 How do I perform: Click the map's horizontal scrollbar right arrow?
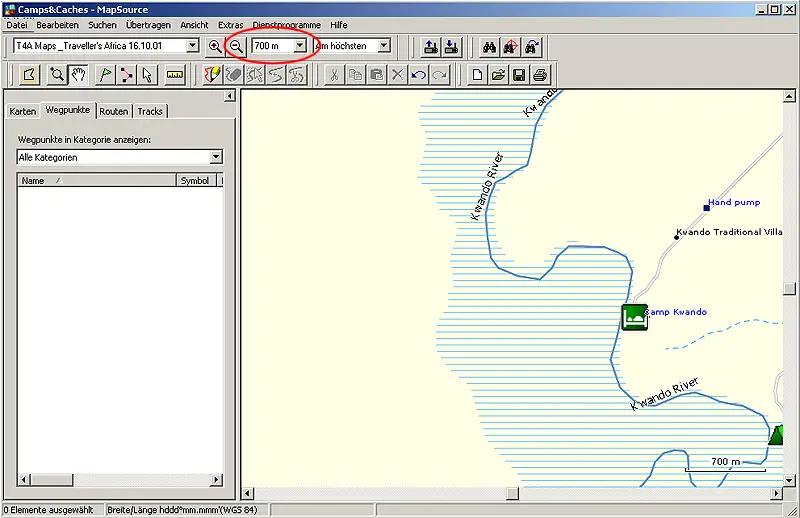pos(777,493)
